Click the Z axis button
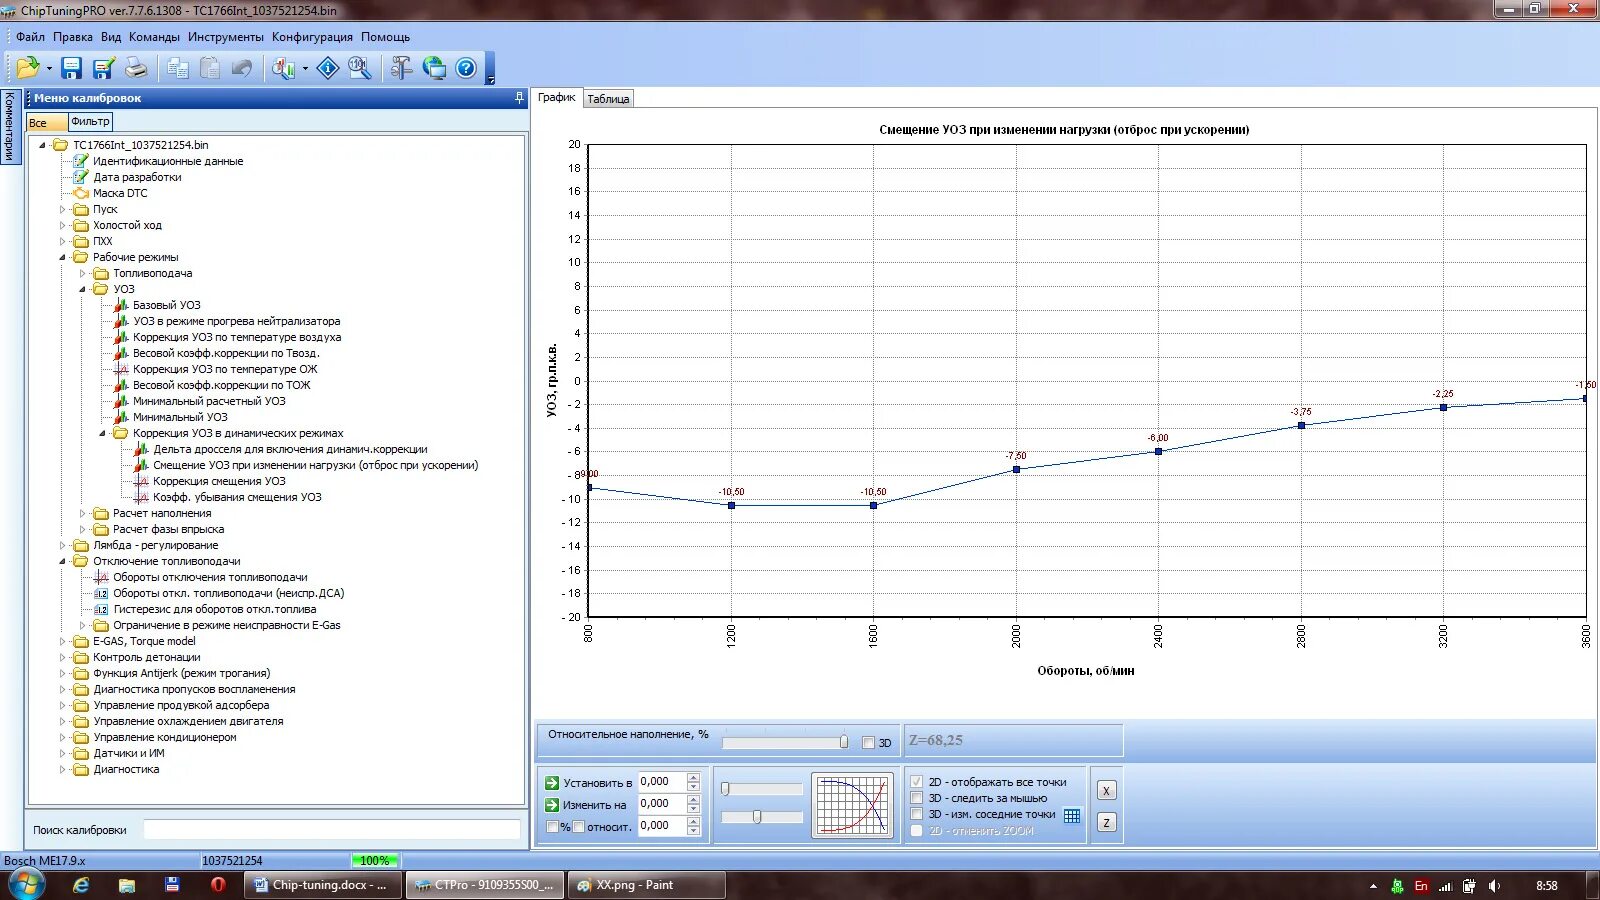This screenshot has width=1600, height=900. 1106,822
